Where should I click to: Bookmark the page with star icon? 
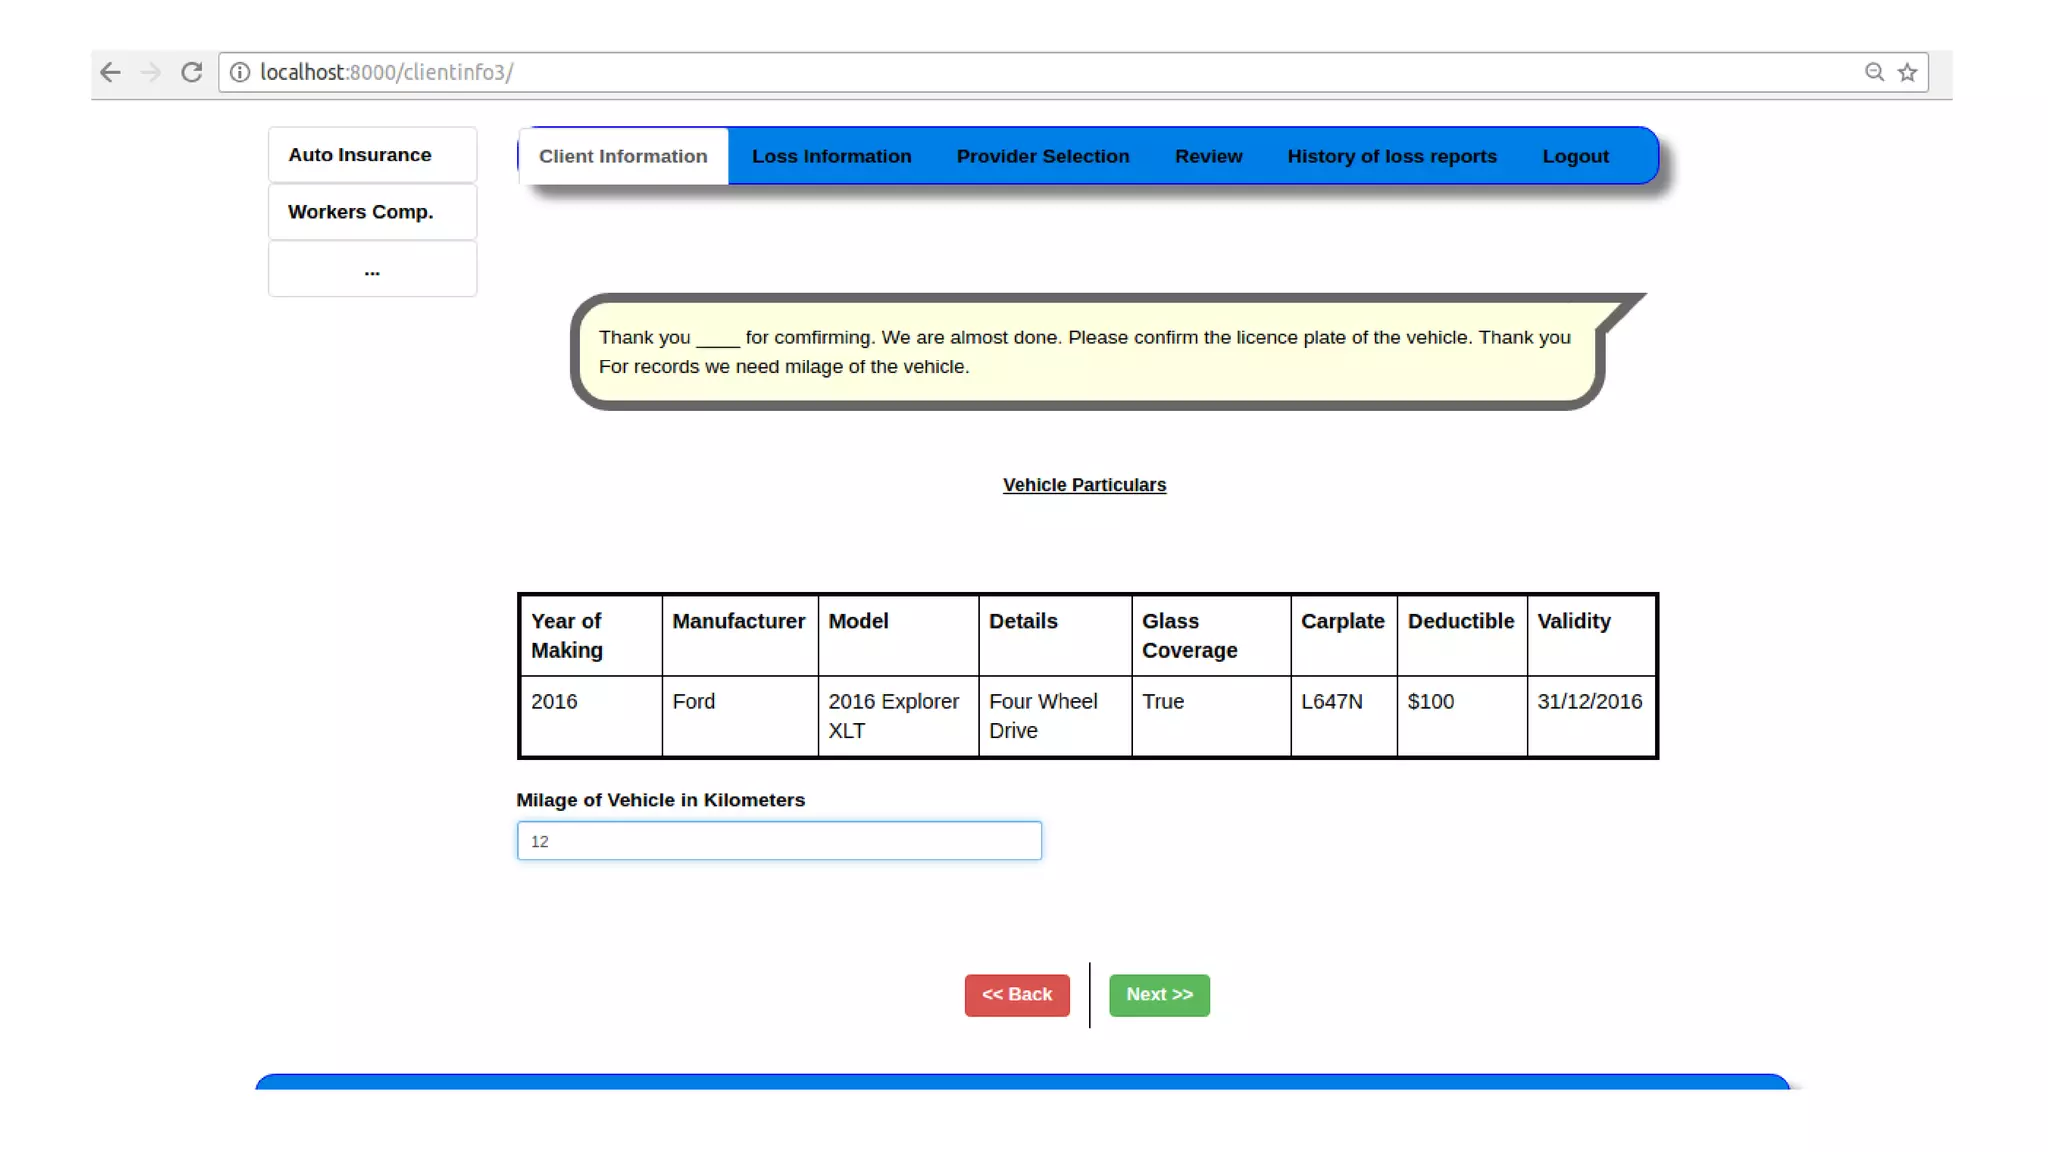1908,72
